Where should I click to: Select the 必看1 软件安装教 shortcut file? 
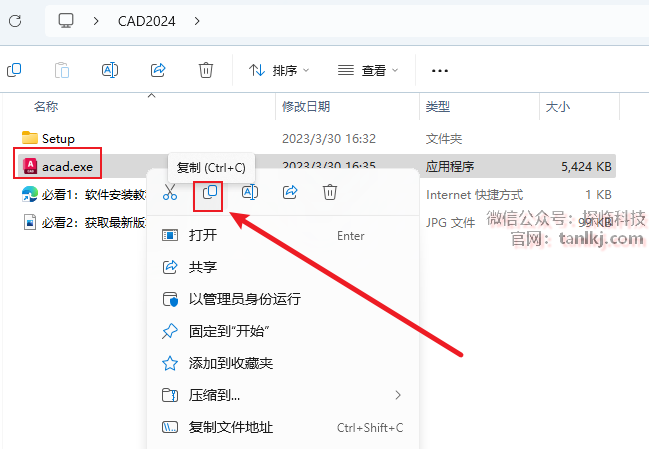pos(94,194)
